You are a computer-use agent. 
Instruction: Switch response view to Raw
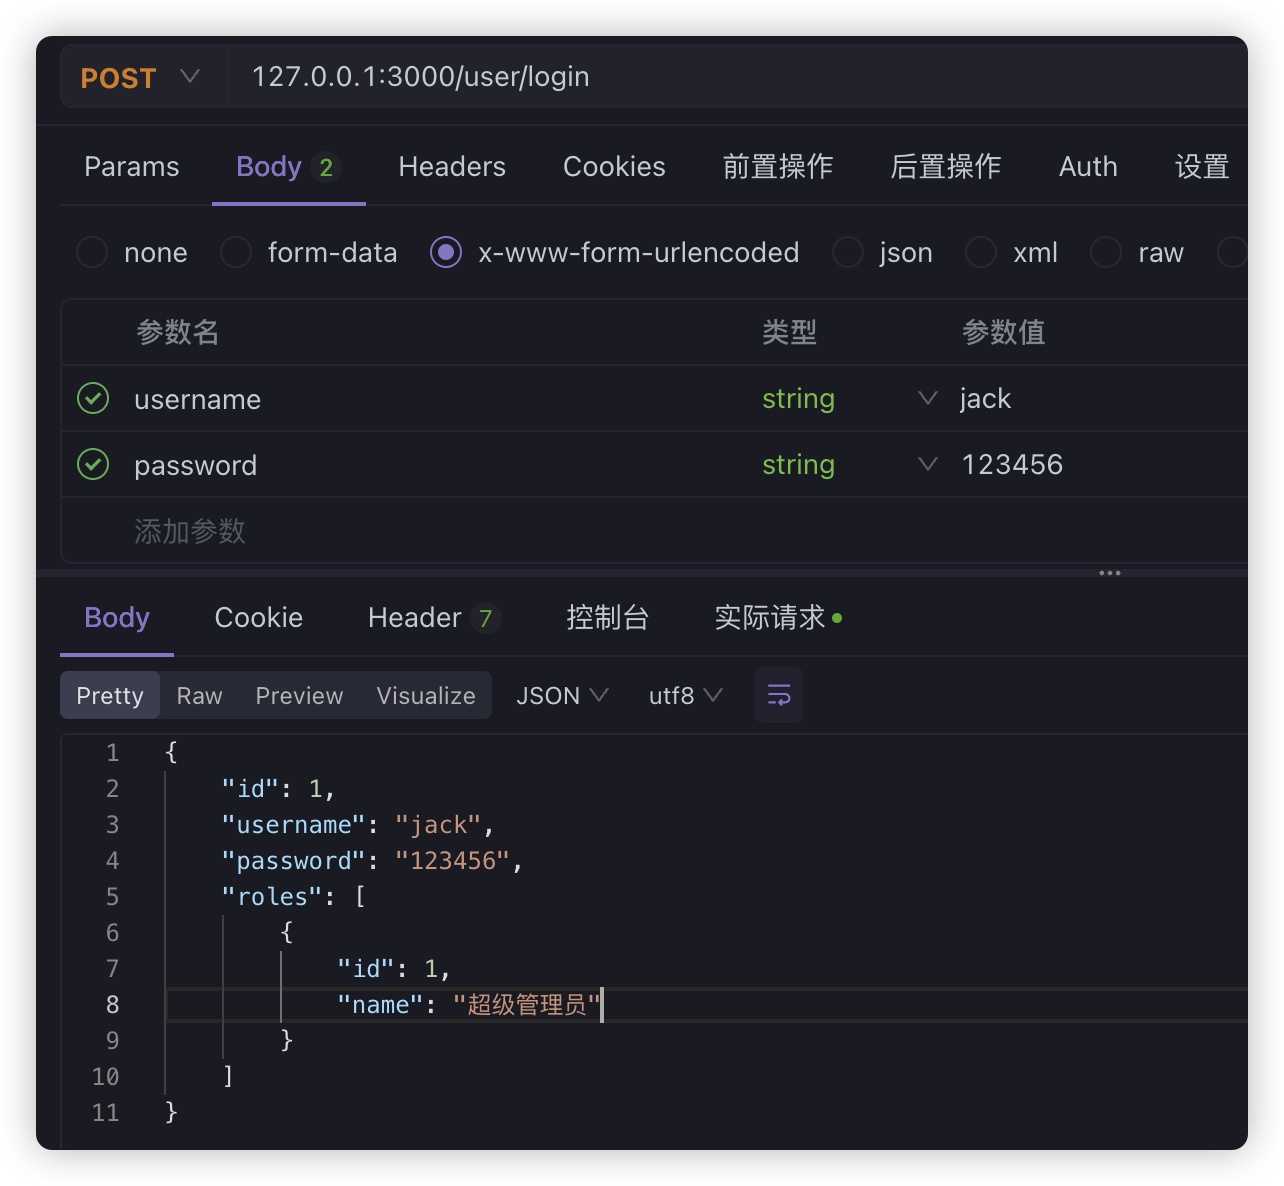(199, 695)
